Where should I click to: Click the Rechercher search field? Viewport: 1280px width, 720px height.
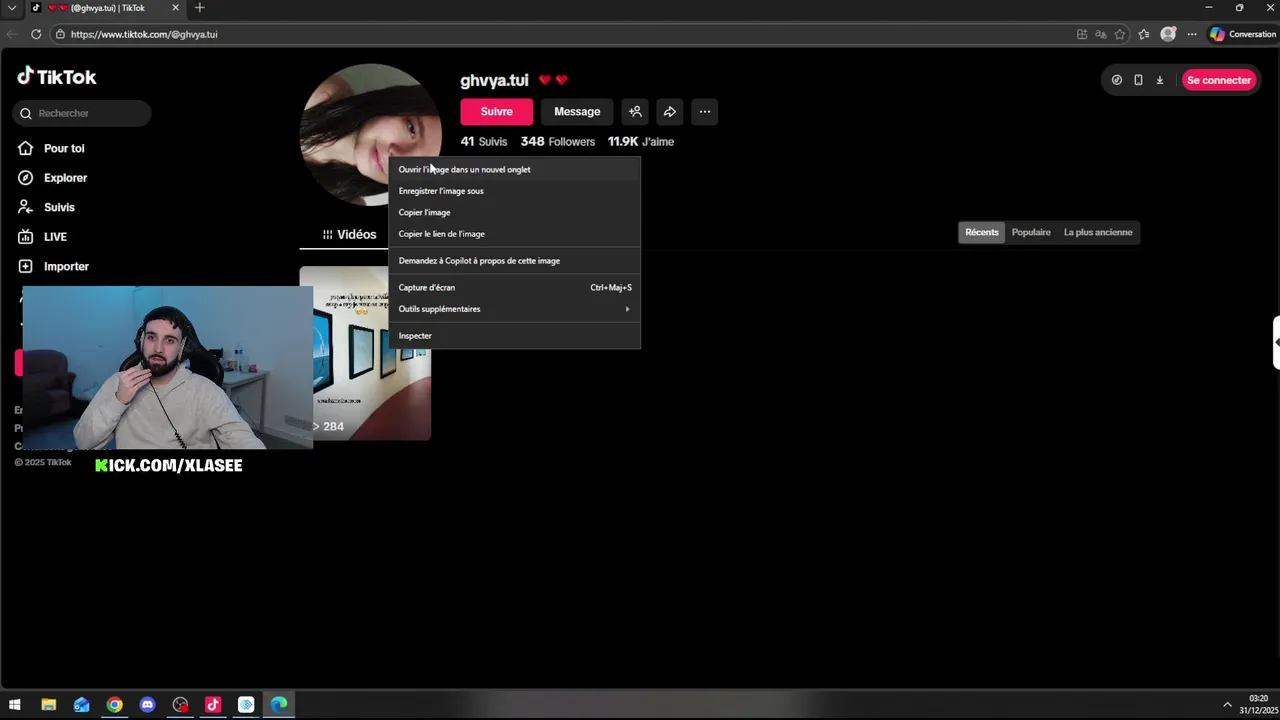pyautogui.click(x=82, y=113)
